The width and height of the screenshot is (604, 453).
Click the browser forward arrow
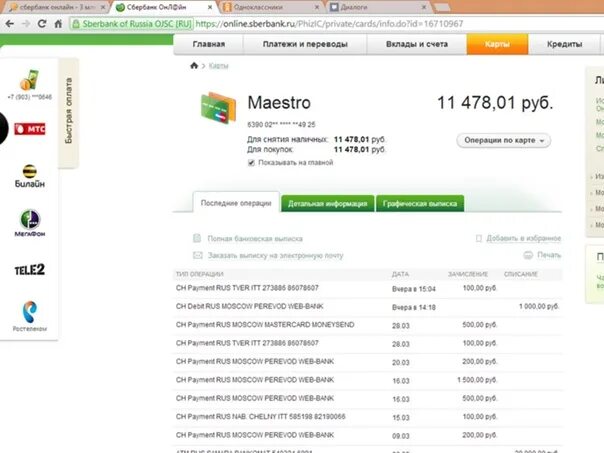point(26,24)
